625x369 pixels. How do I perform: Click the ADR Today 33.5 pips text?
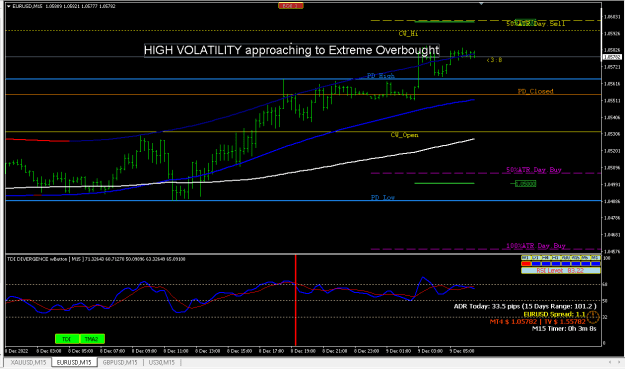pyautogui.click(x=525, y=306)
